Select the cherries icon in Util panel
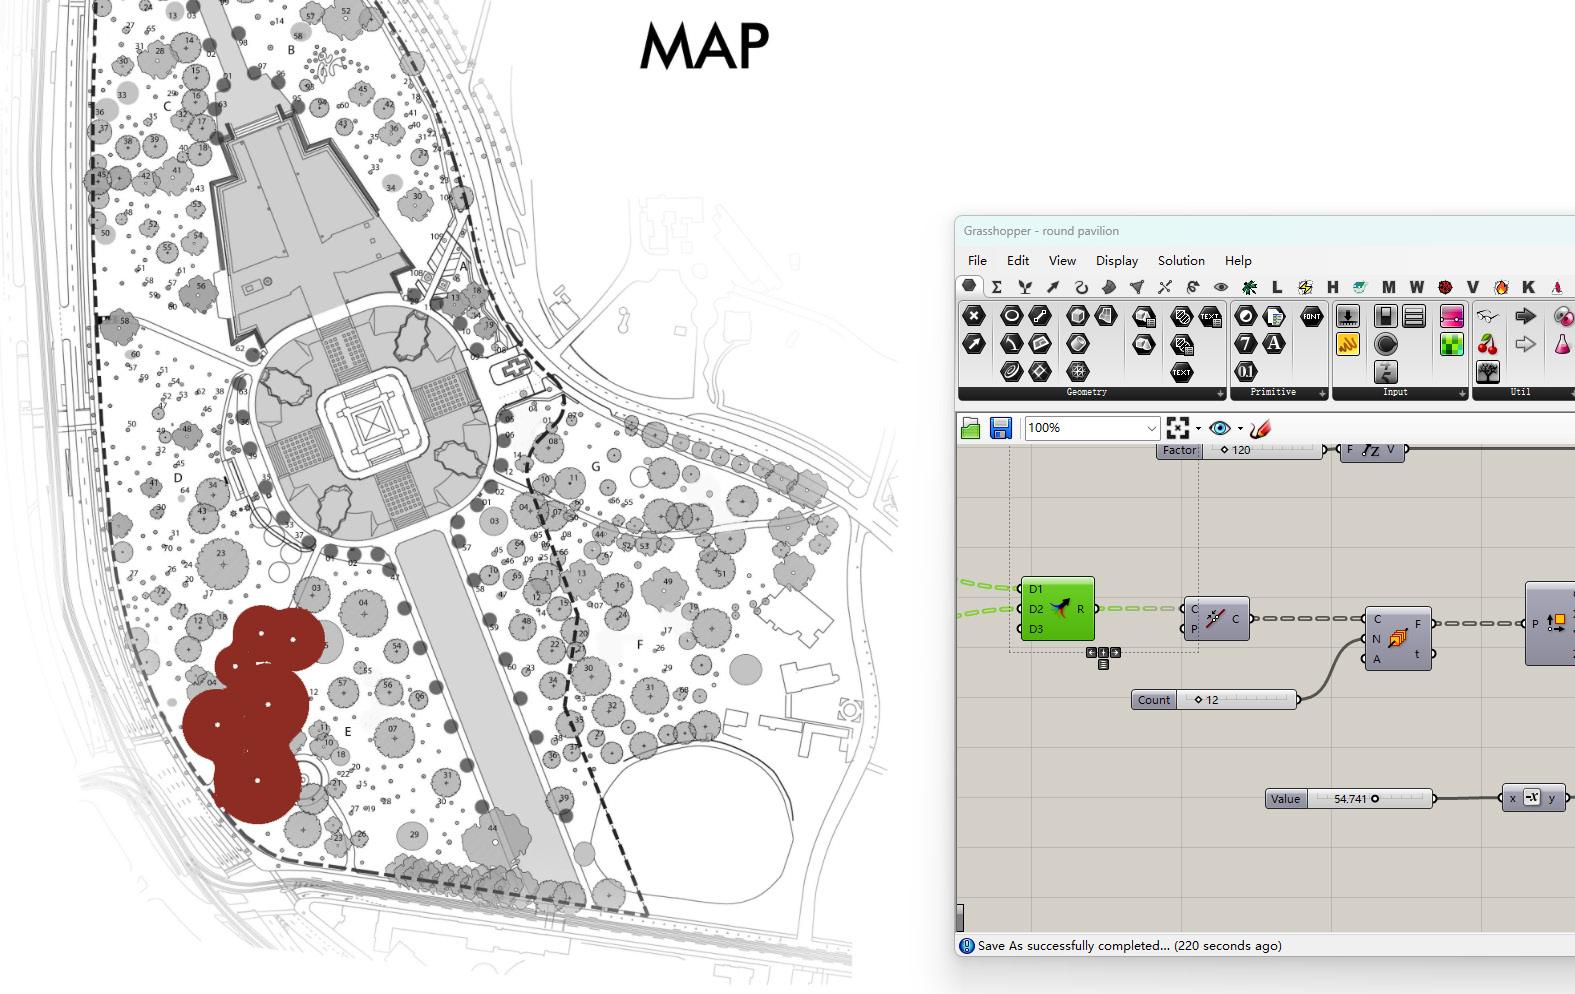 pos(1488,344)
